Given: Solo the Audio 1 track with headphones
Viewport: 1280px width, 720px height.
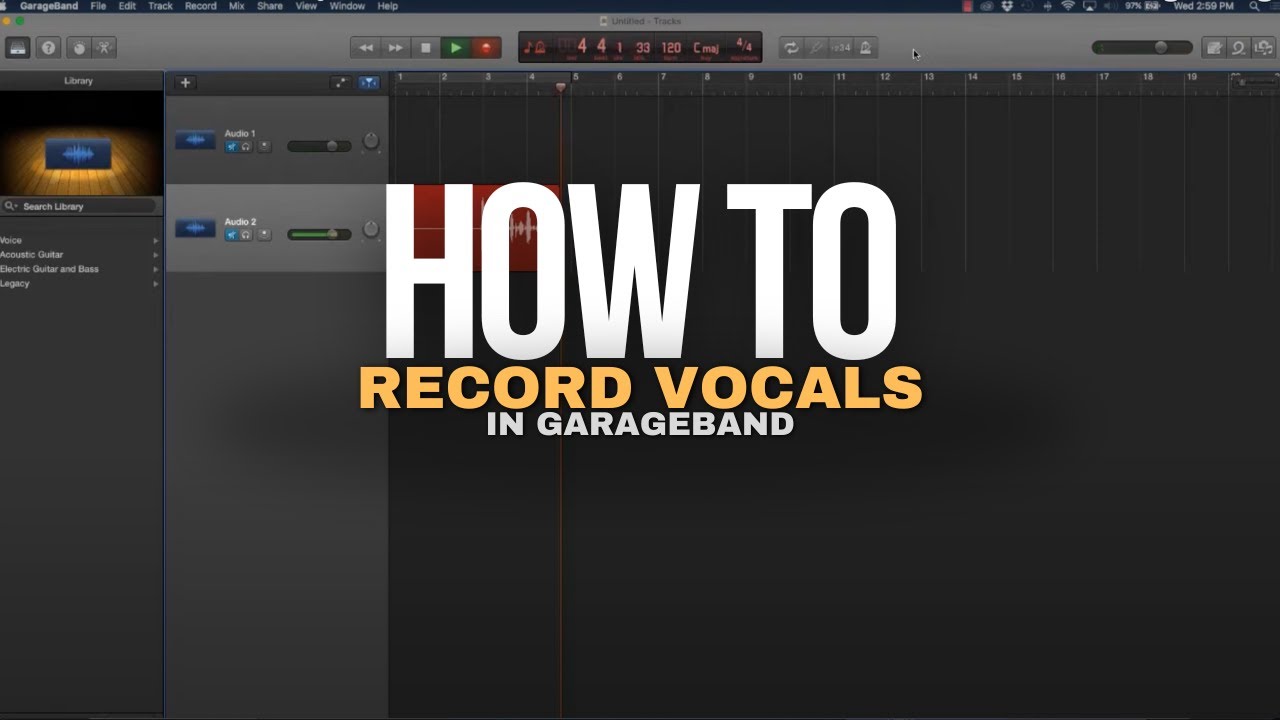Looking at the screenshot, I should pos(245,146).
